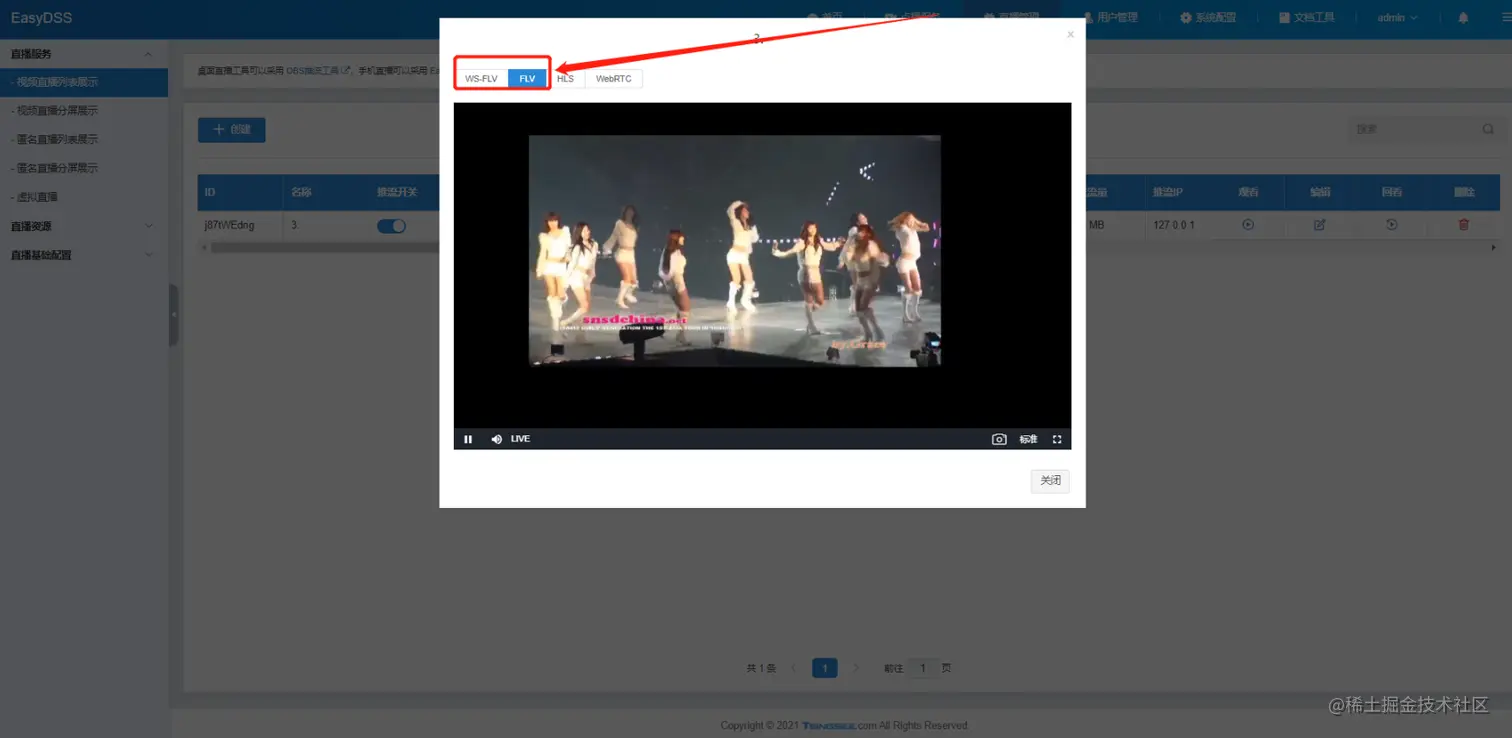The height and width of the screenshot is (738, 1512).
Task: Open the 系统配置 top menu
Action: point(1208,18)
